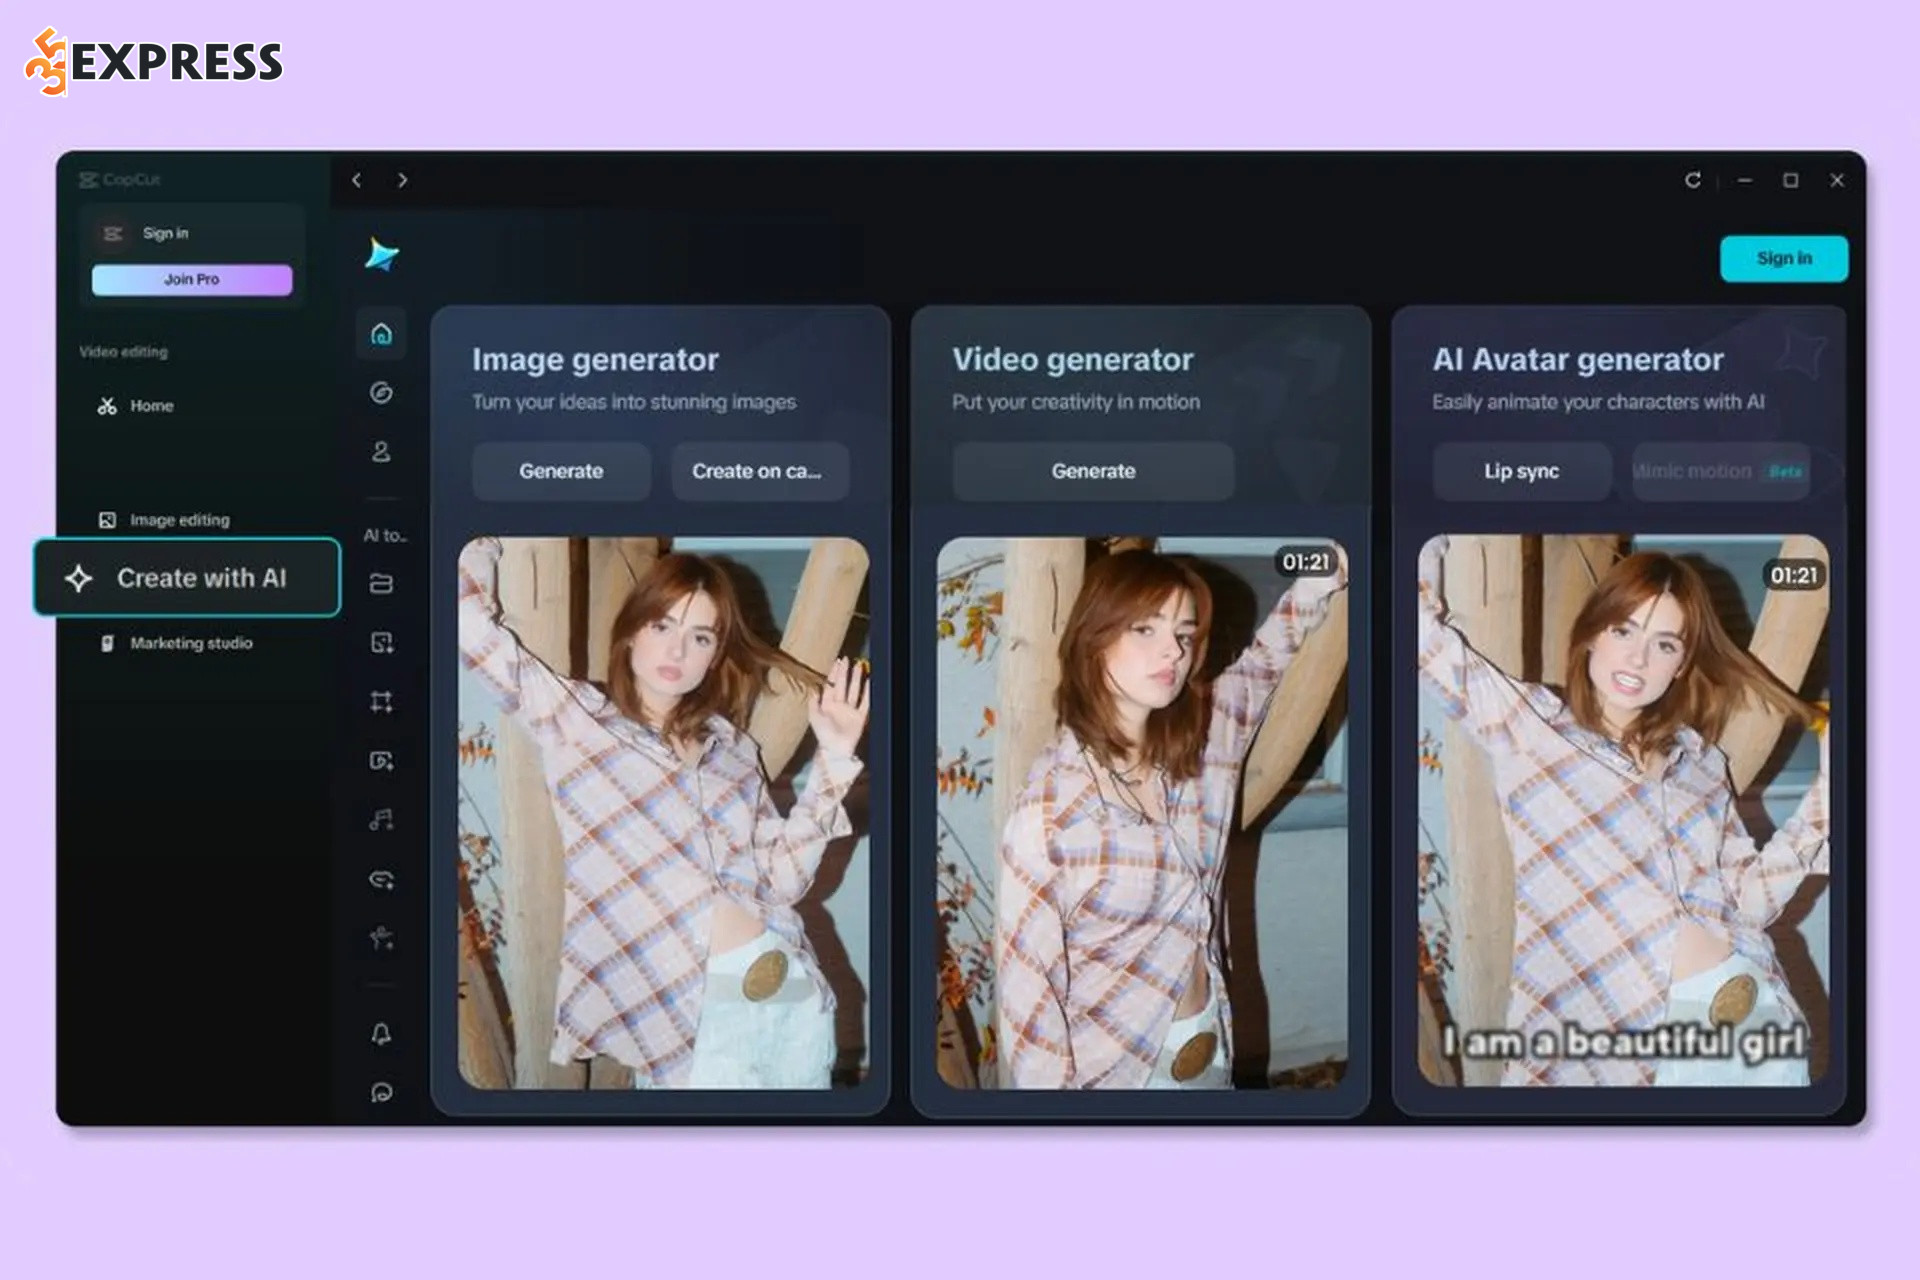
Task: Click the scissors Home icon
Action: (x=107, y=406)
